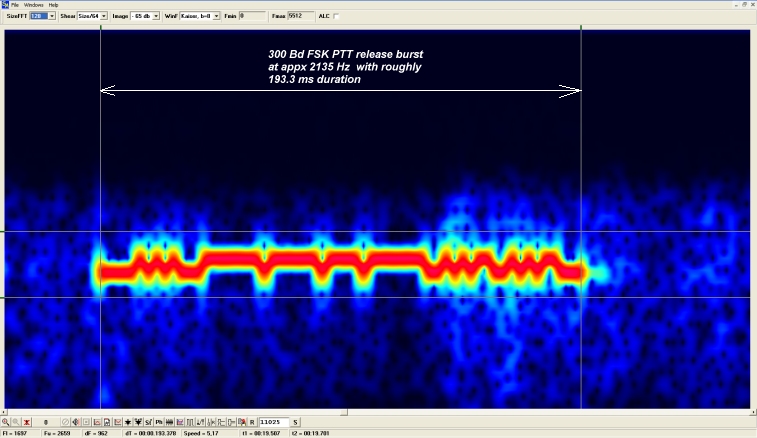Image resolution: width=757 pixels, height=438 pixels.
Task: Click the S icon after the 11025 field
Action: pyautogui.click(x=296, y=422)
